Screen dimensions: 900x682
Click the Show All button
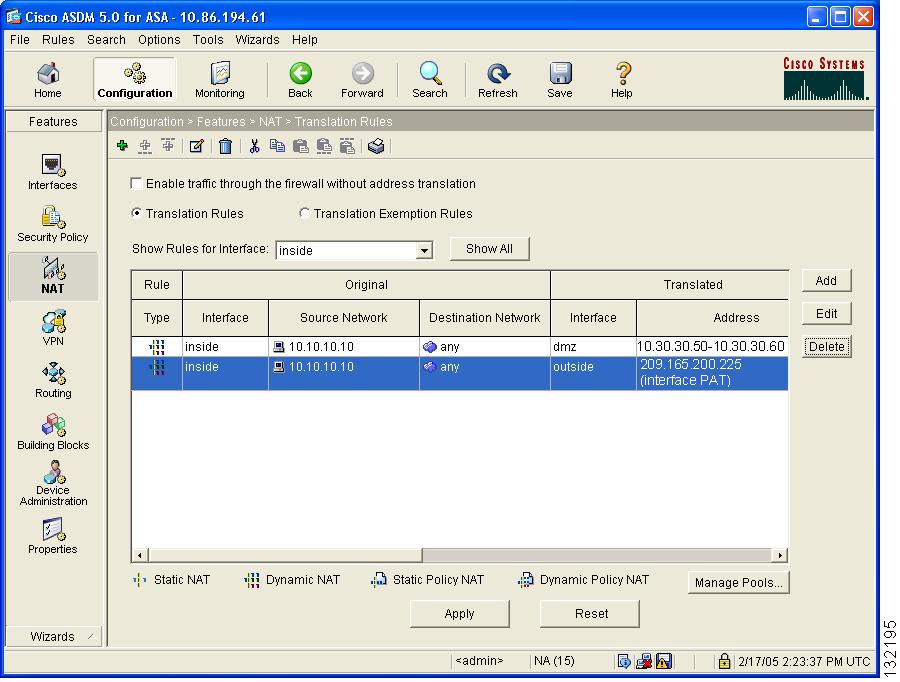click(x=490, y=249)
